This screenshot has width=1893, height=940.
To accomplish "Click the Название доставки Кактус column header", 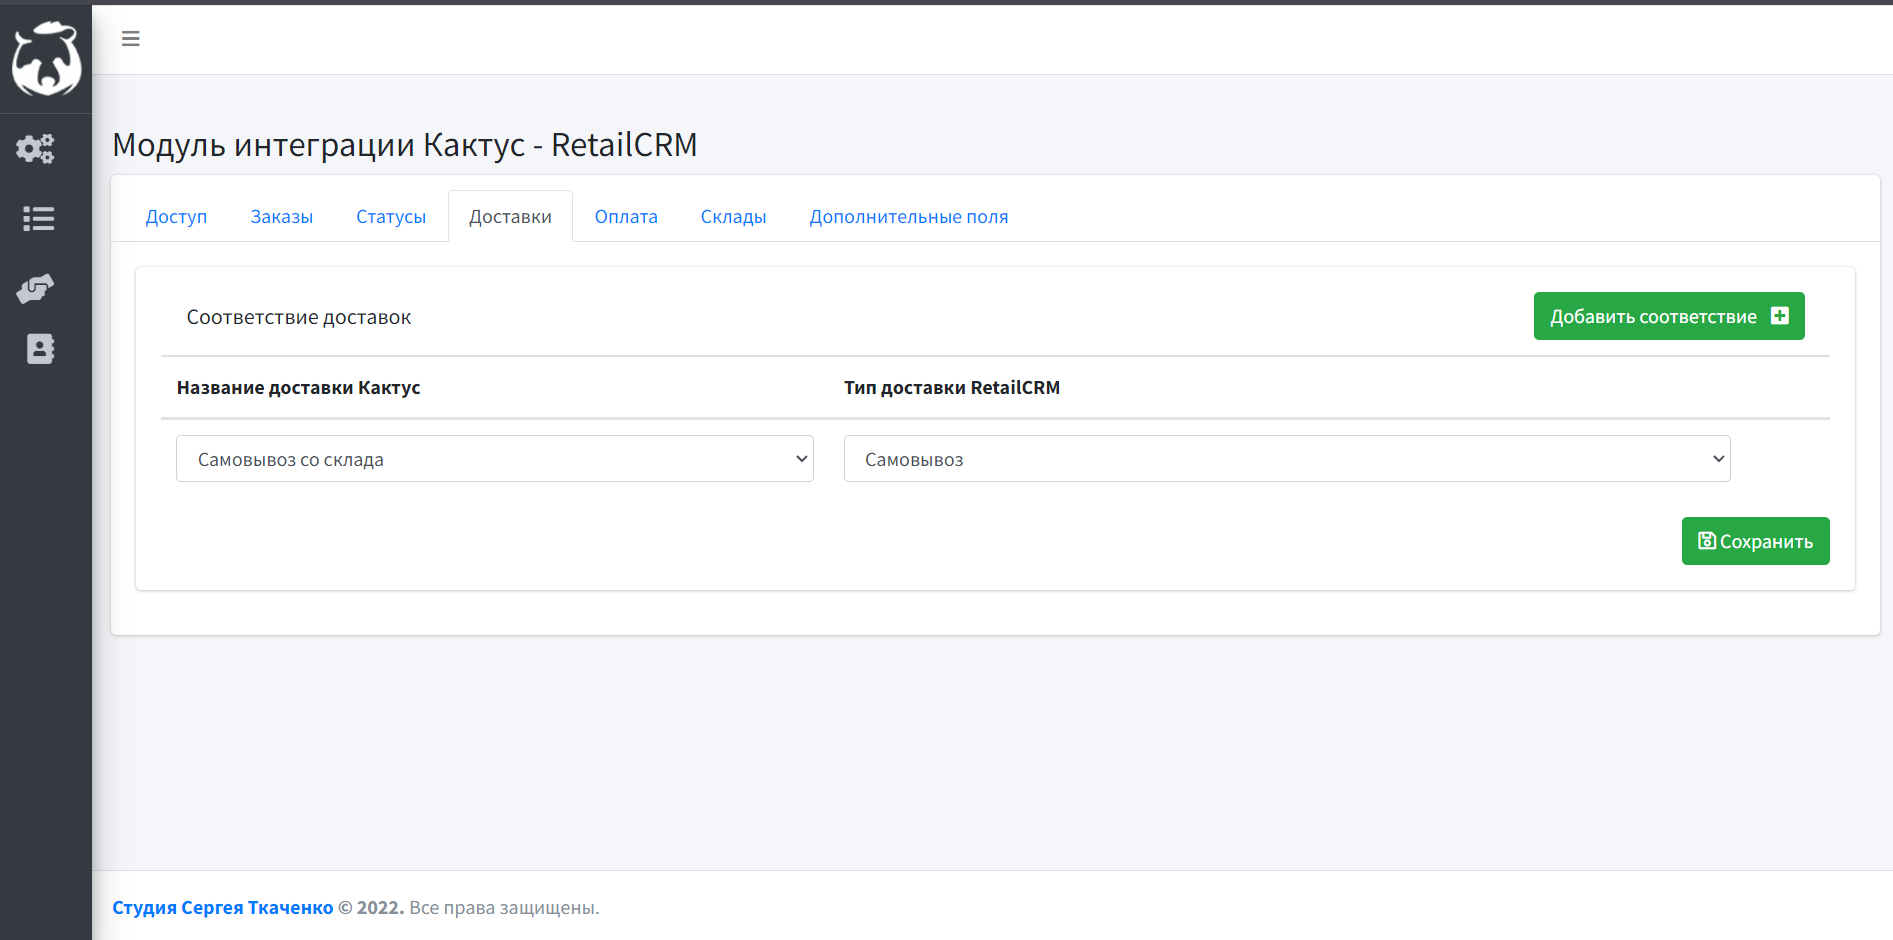I will coord(298,388).
